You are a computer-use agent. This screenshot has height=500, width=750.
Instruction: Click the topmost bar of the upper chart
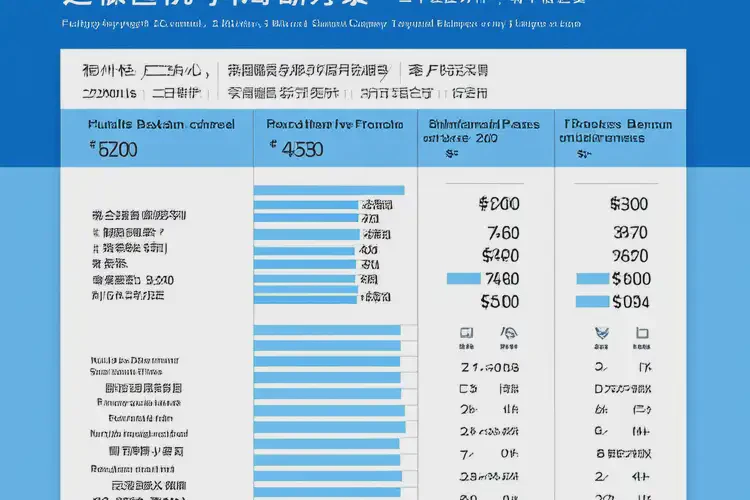329,190
